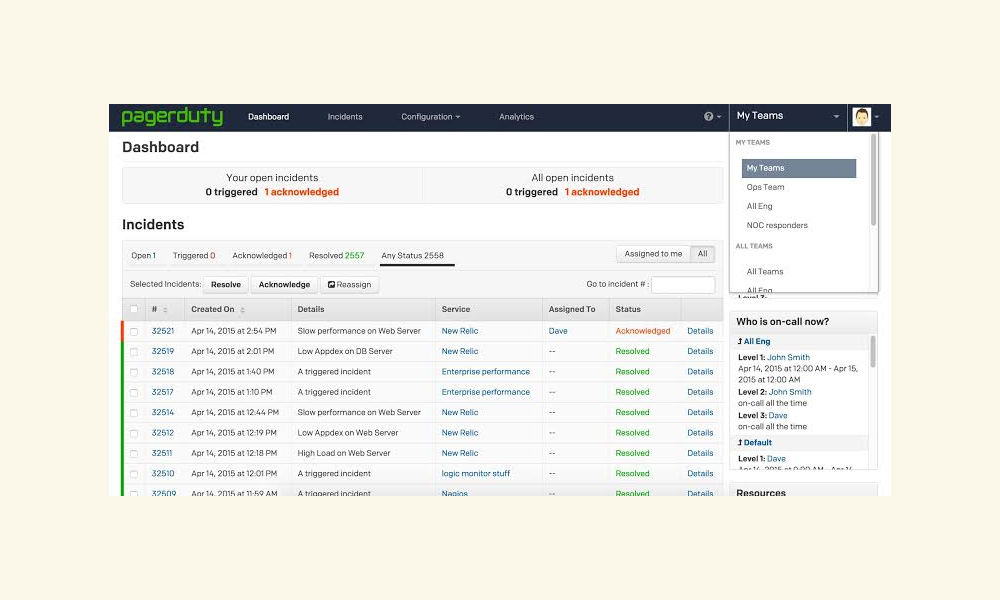Choose All Eng under My Teams list

click(x=760, y=206)
